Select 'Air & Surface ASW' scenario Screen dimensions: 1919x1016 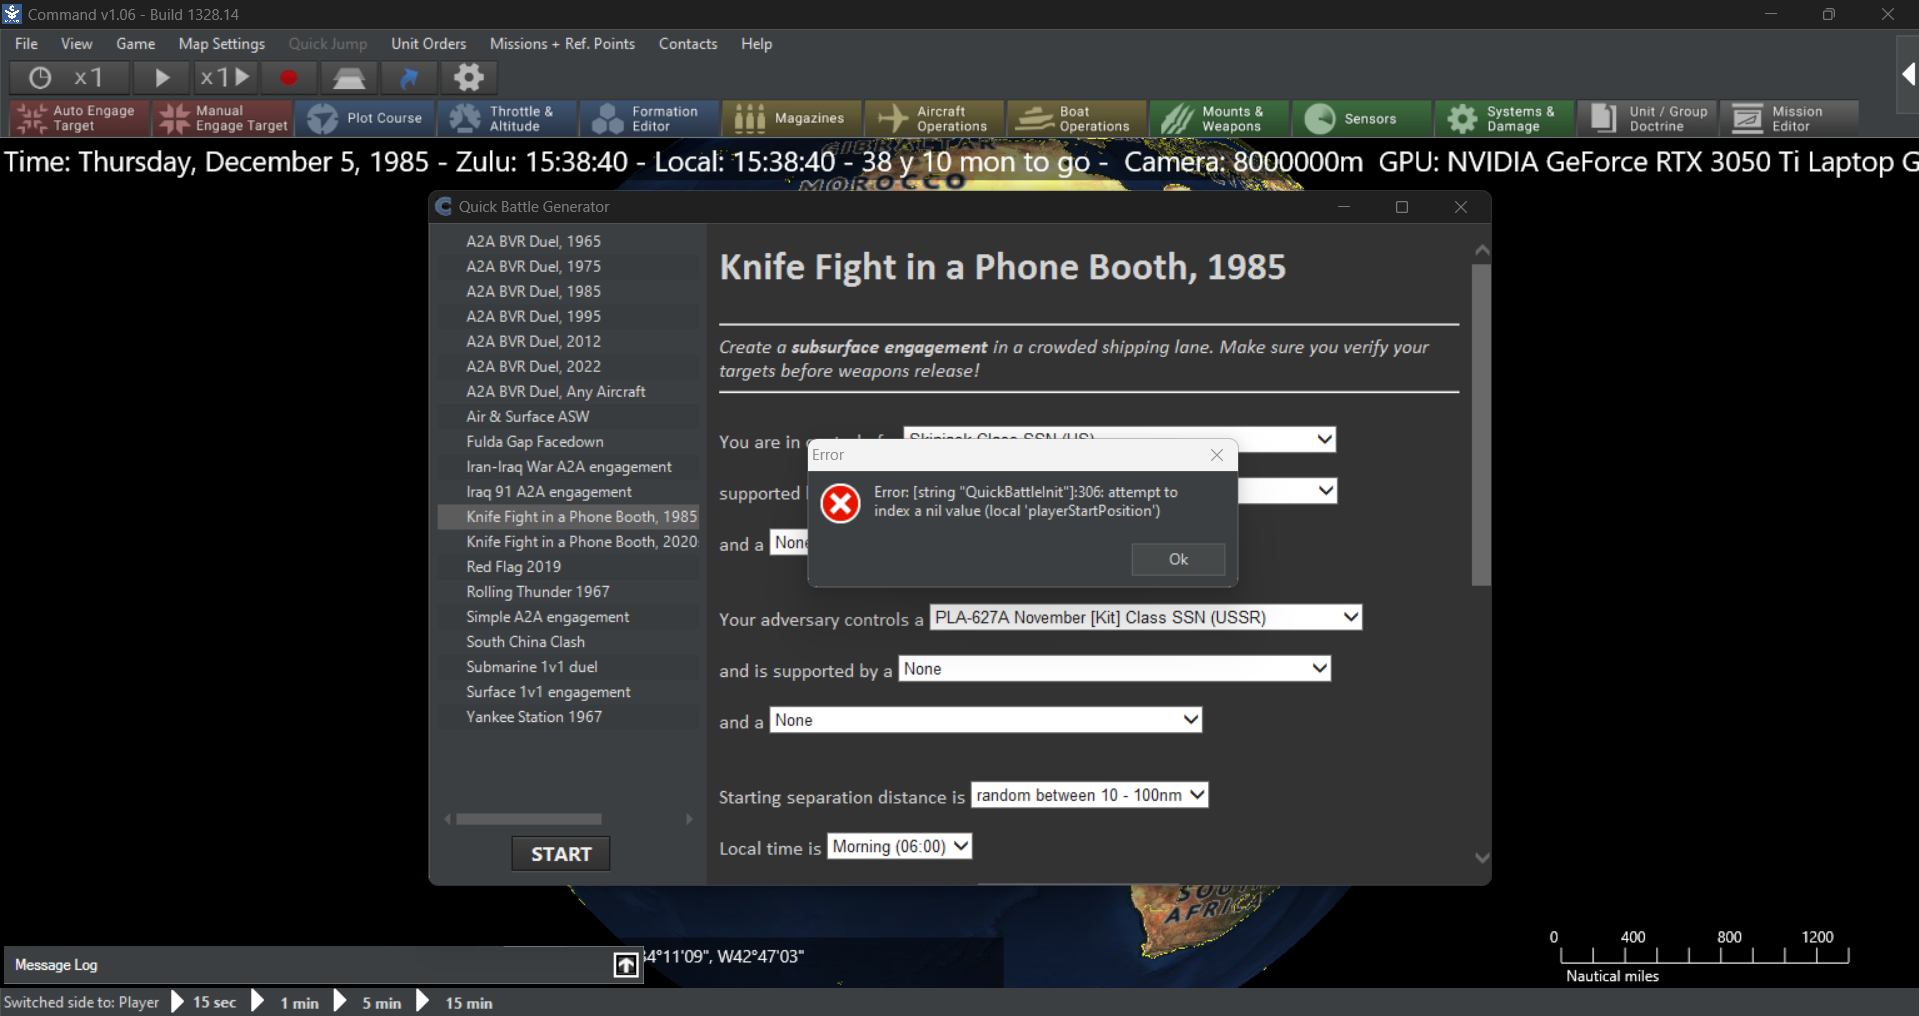[527, 416]
